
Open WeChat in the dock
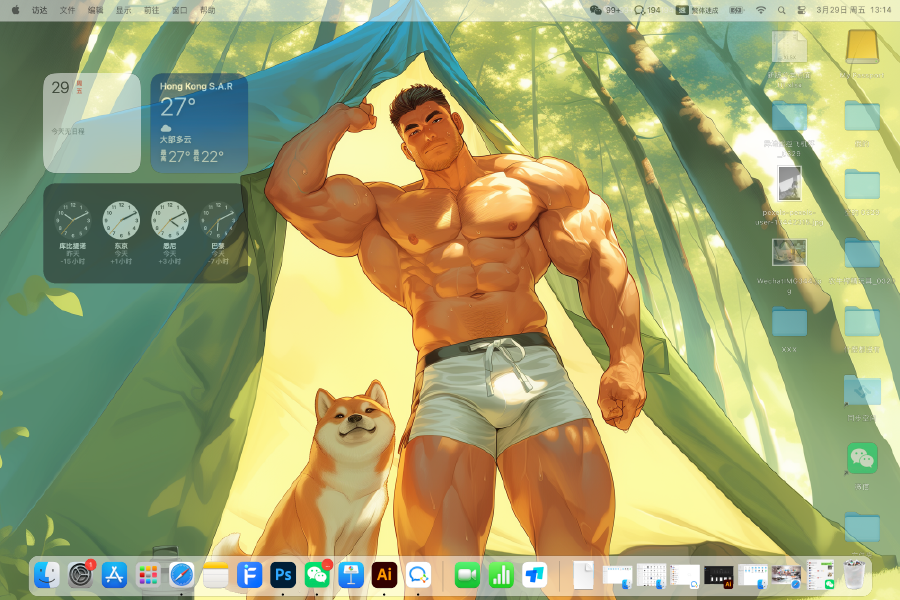[317, 575]
